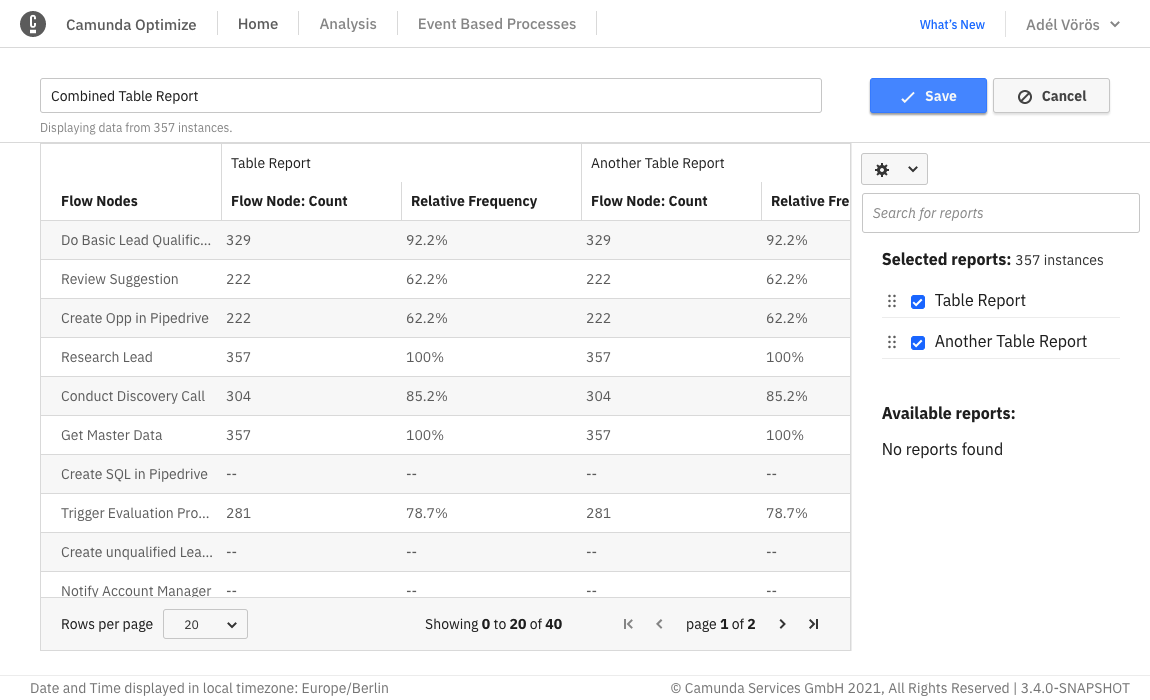
Task: Open the What's New link
Action: coord(952,25)
